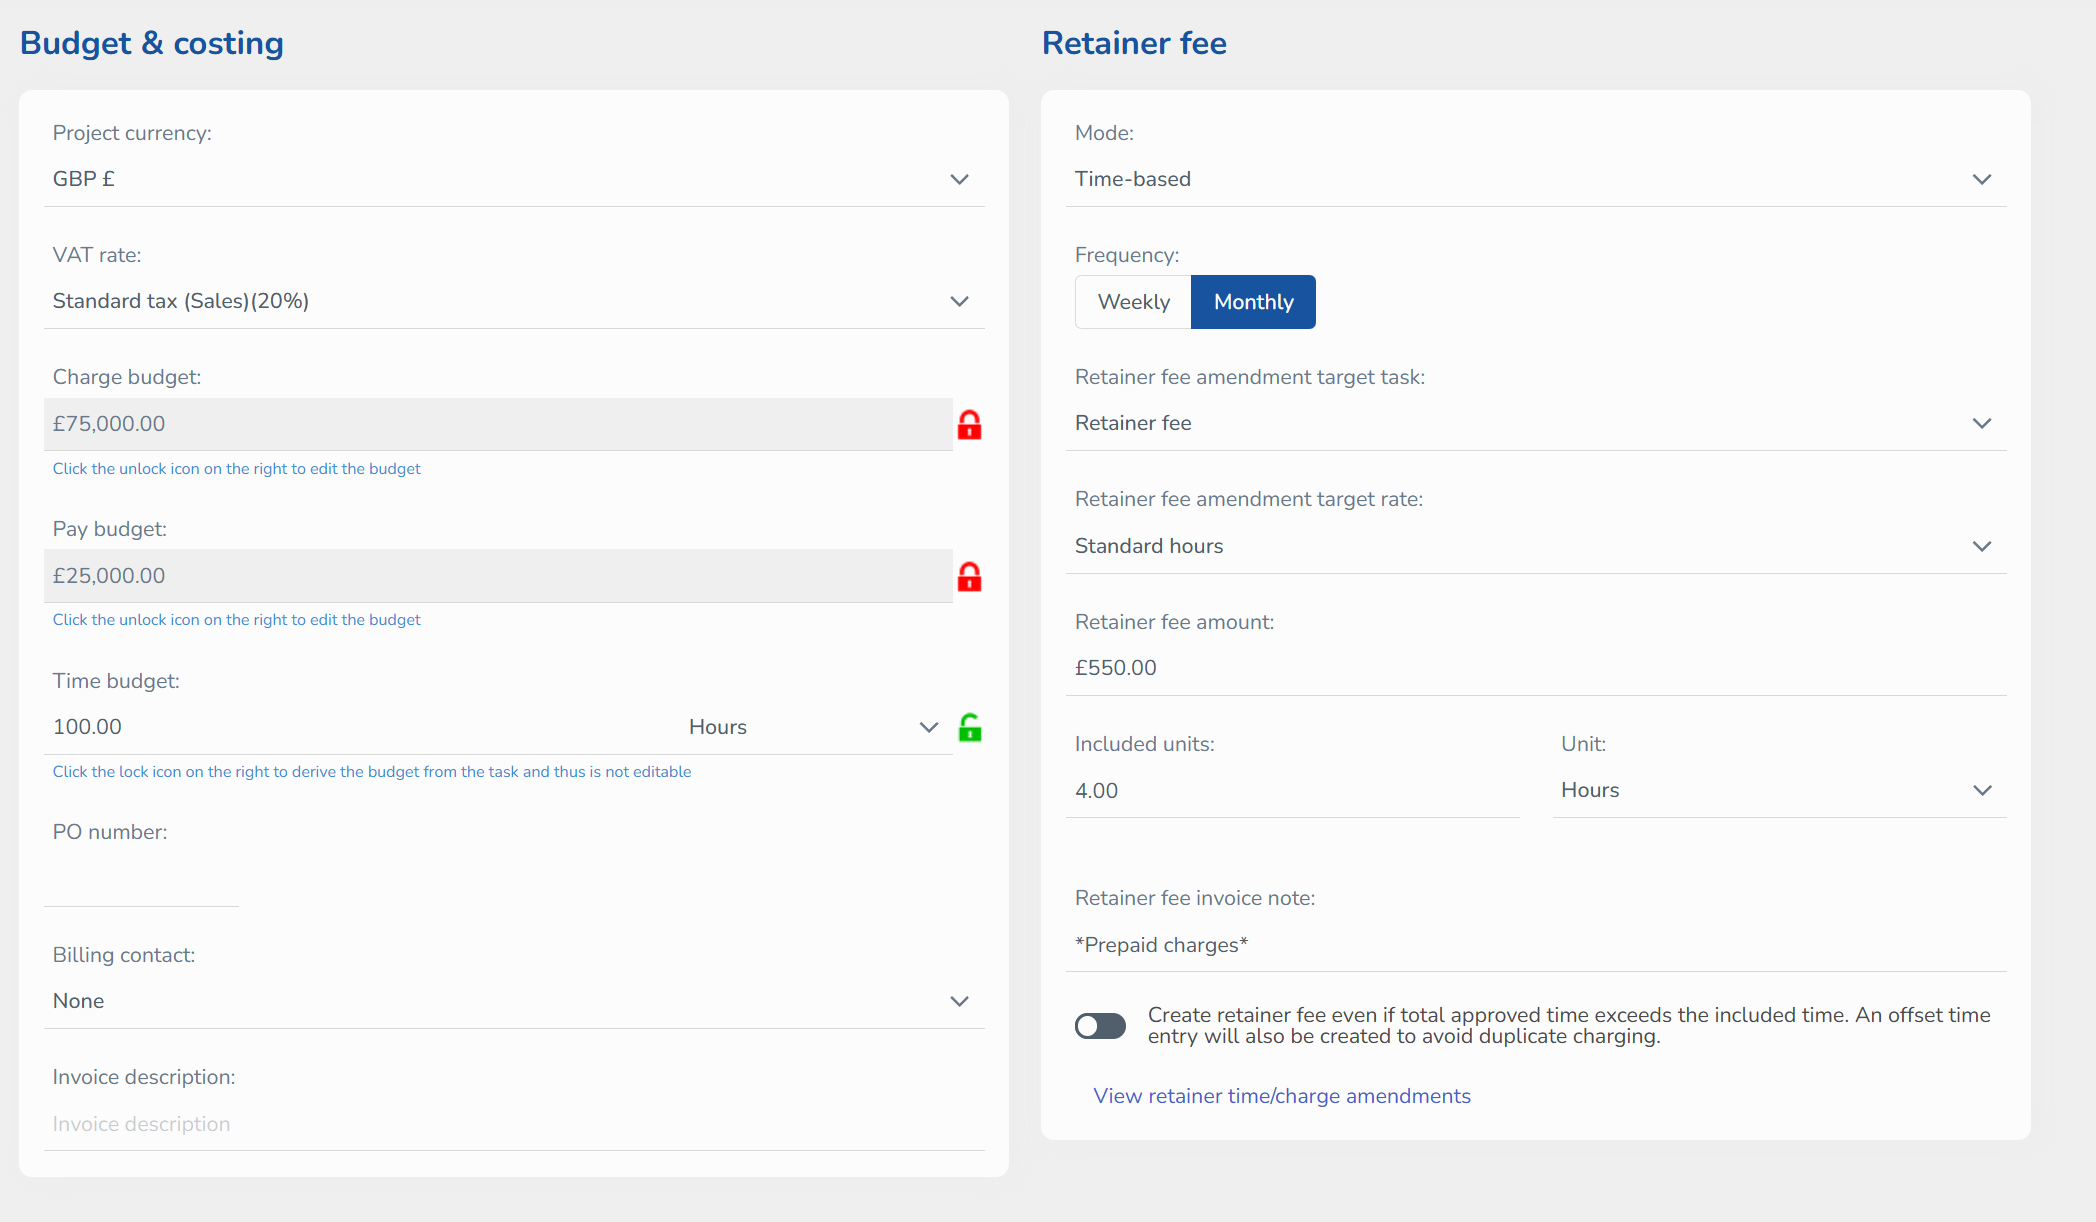The image size is (2096, 1222).
Task: Toggle create retainer fee even if time exceeds switch
Action: click(x=1100, y=1026)
